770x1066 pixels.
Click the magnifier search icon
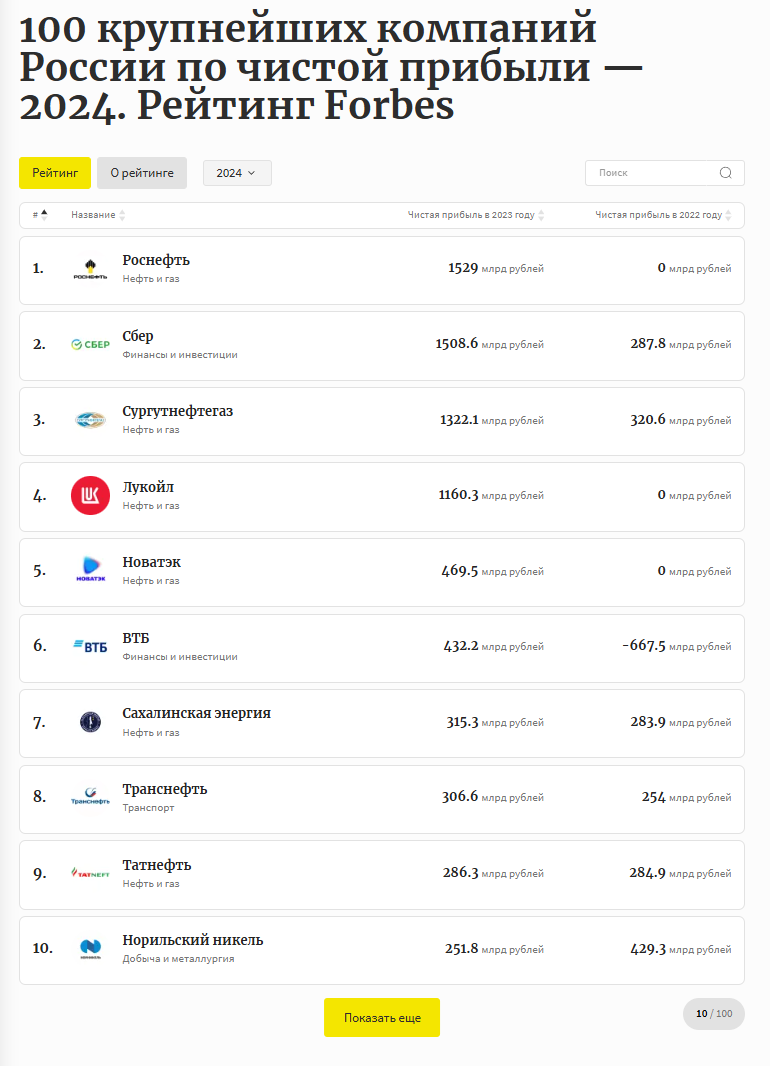coord(726,173)
